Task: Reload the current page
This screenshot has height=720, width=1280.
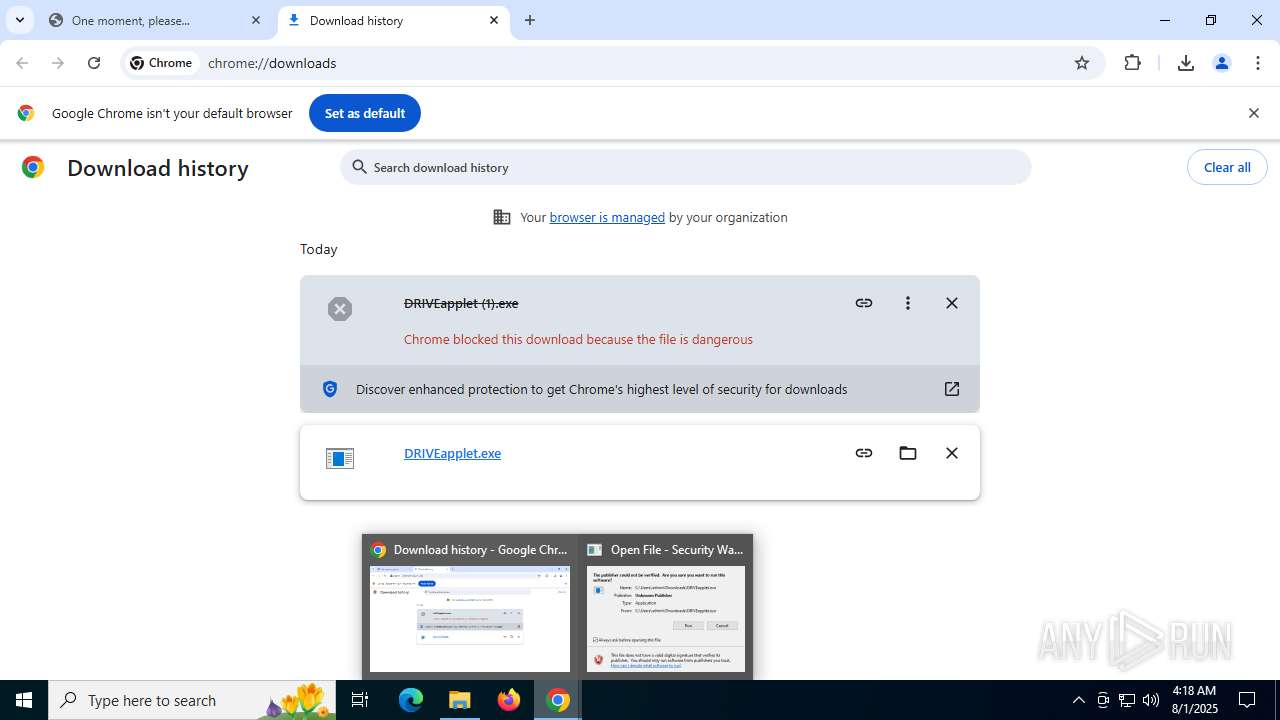Action: pyautogui.click(x=94, y=63)
